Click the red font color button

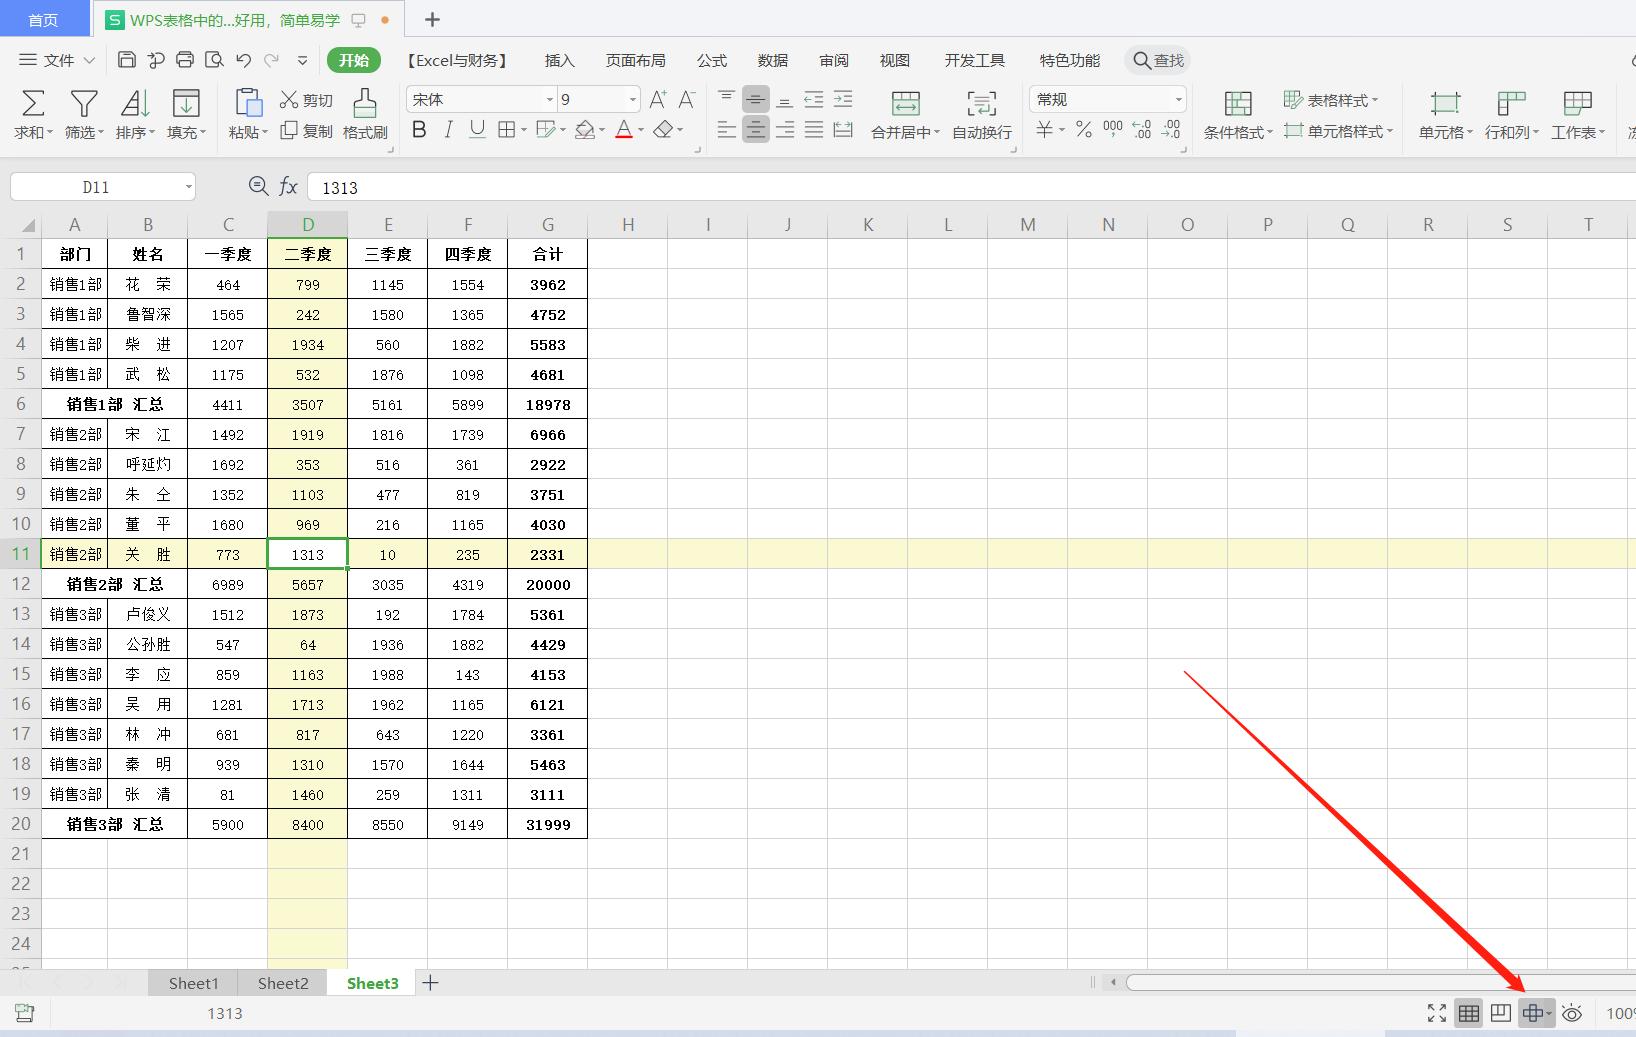point(623,130)
